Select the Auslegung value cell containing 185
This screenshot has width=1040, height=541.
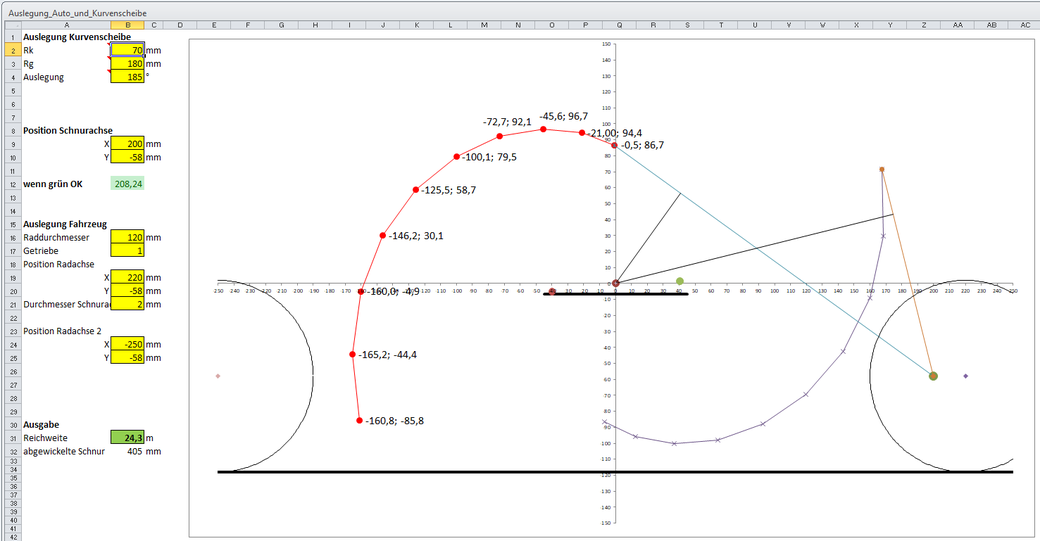click(x=127, y=77)
